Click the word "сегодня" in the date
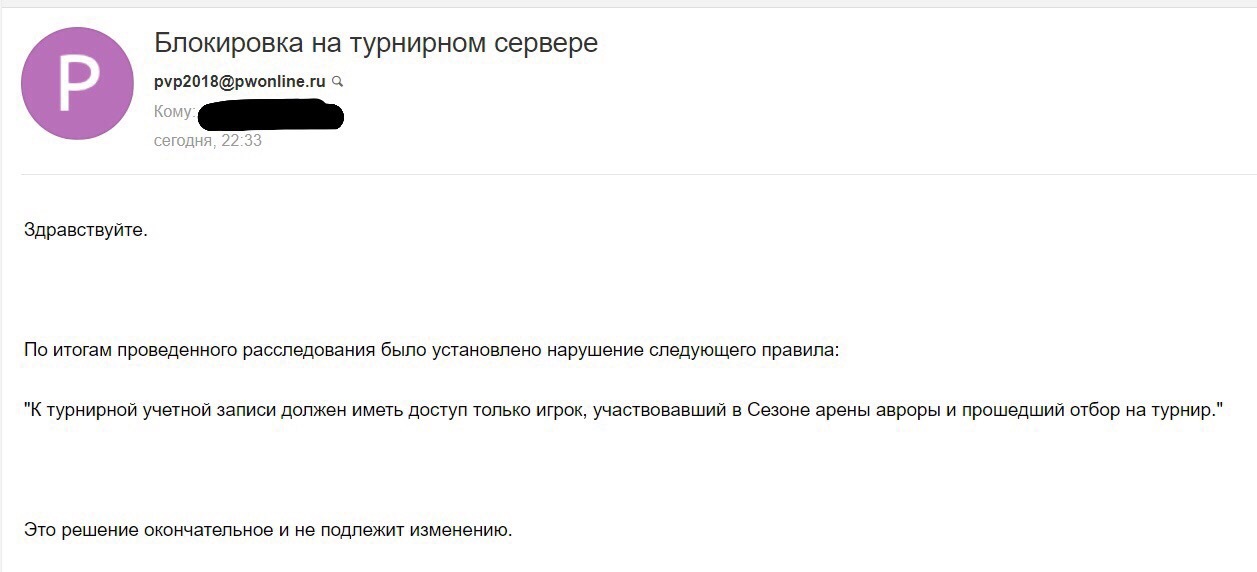 (x=183, y=141)
